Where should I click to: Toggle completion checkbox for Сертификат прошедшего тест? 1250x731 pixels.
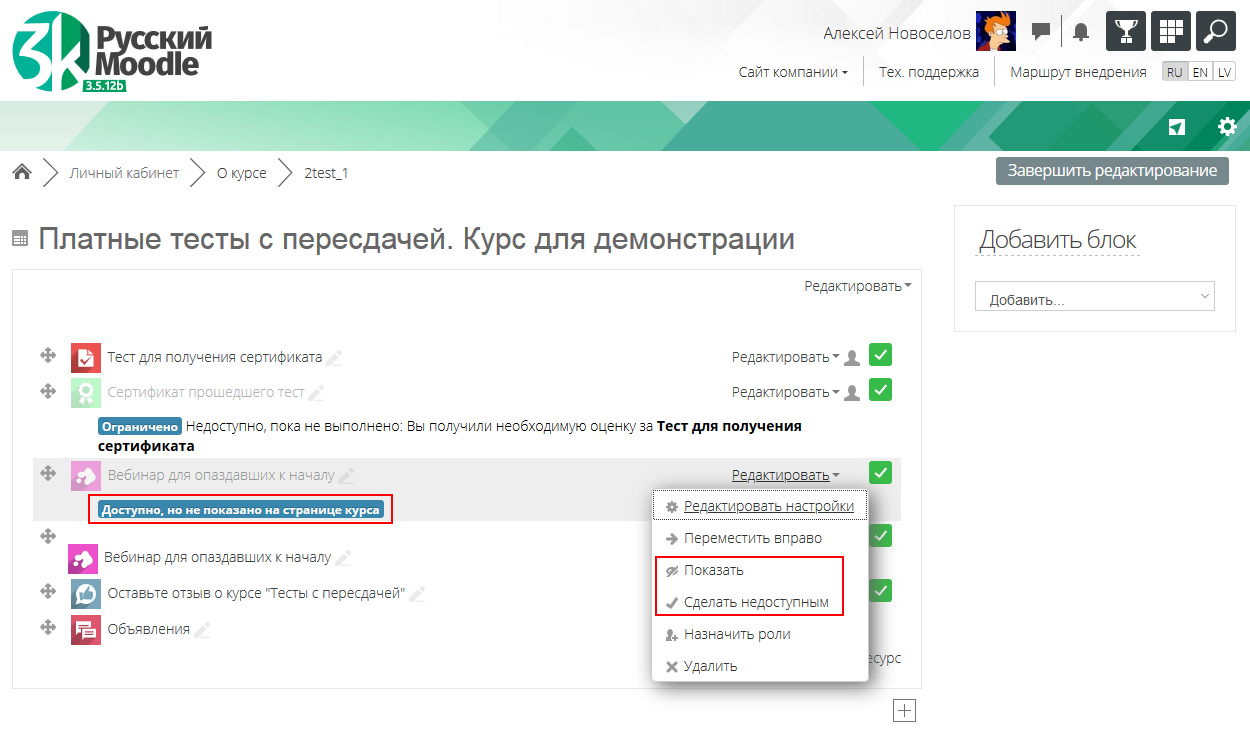[x=880, y=390]
